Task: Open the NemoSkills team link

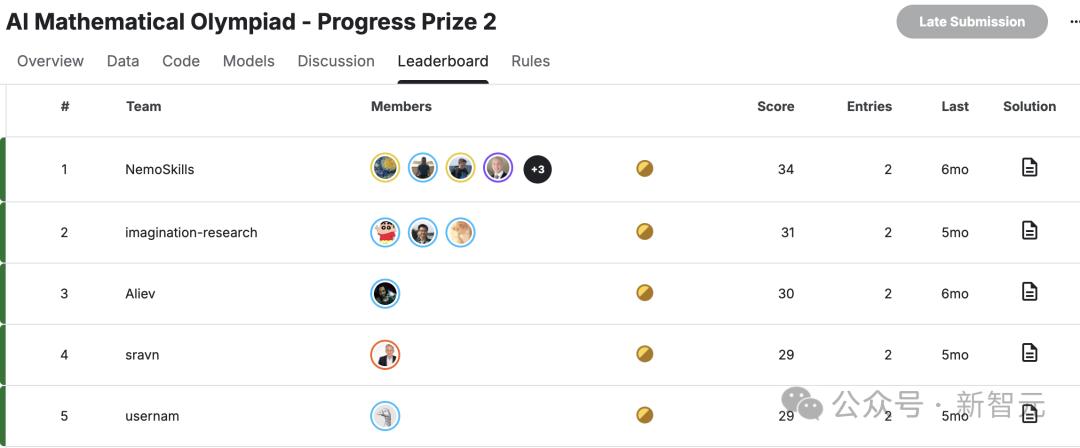Action: click(x=160, y=170)
